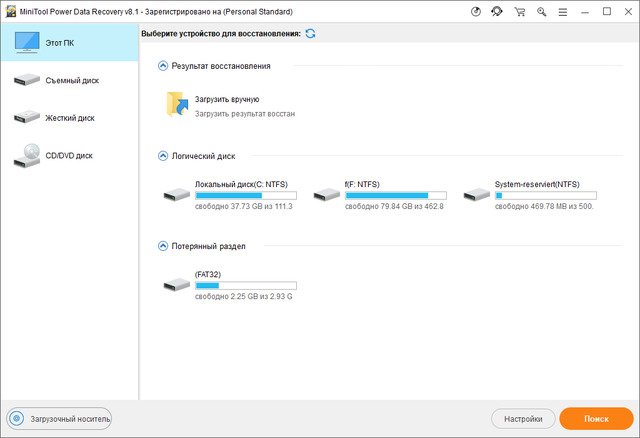This screenshot has height=438, width=640.
Task: Click the text свободно 2.25 GB из 2.93 G
Action: click(244, 297)
